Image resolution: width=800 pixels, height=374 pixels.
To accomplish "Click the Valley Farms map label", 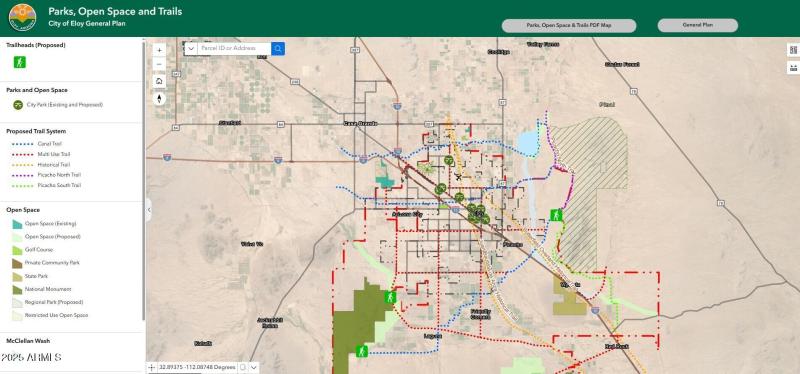I will click(543, 44).
